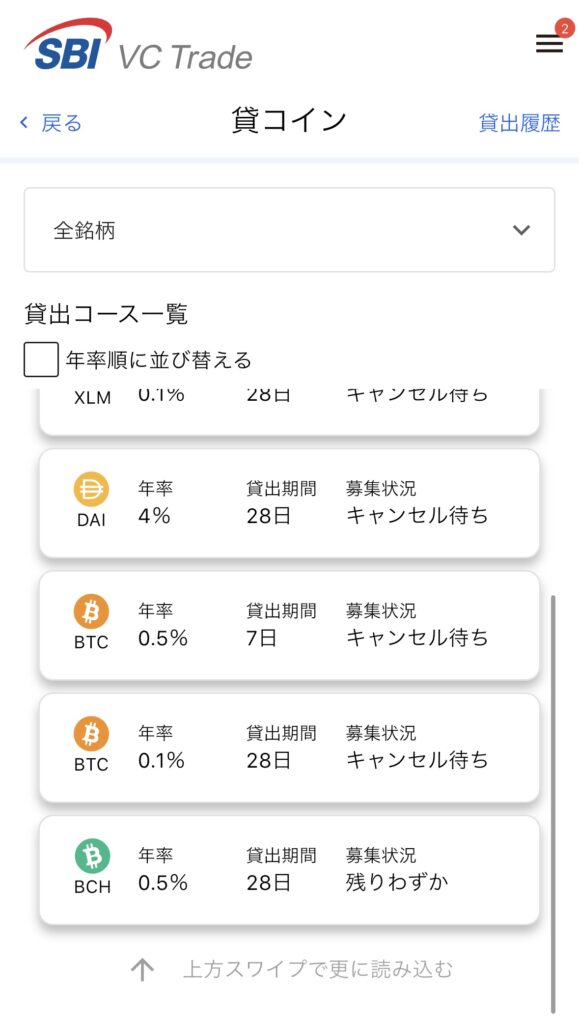
Task: Open the 全銘柄 dropdown
Action: click(289, 230)
